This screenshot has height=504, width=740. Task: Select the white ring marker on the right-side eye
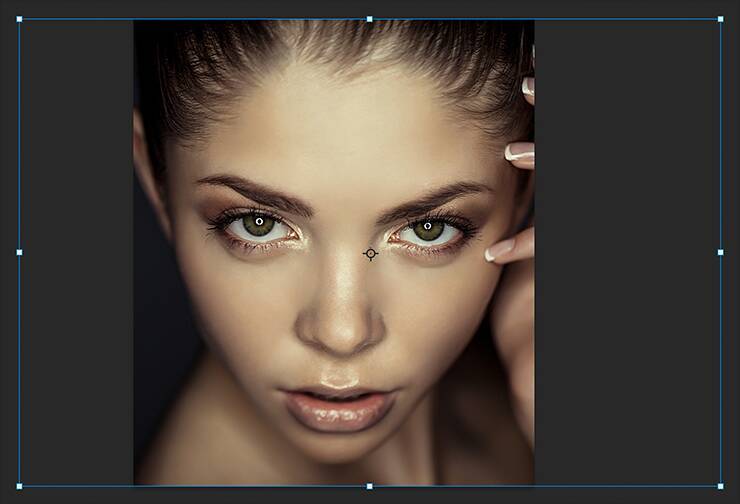(428, 226)
